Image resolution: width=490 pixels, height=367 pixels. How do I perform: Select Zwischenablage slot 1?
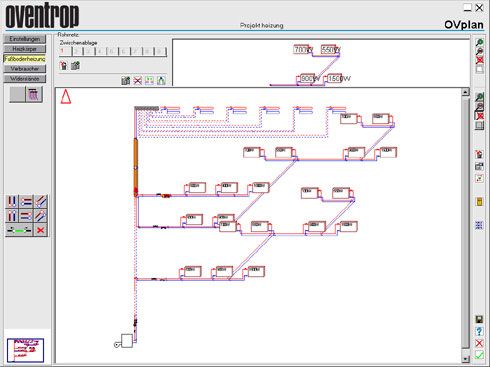click(65, 51)
